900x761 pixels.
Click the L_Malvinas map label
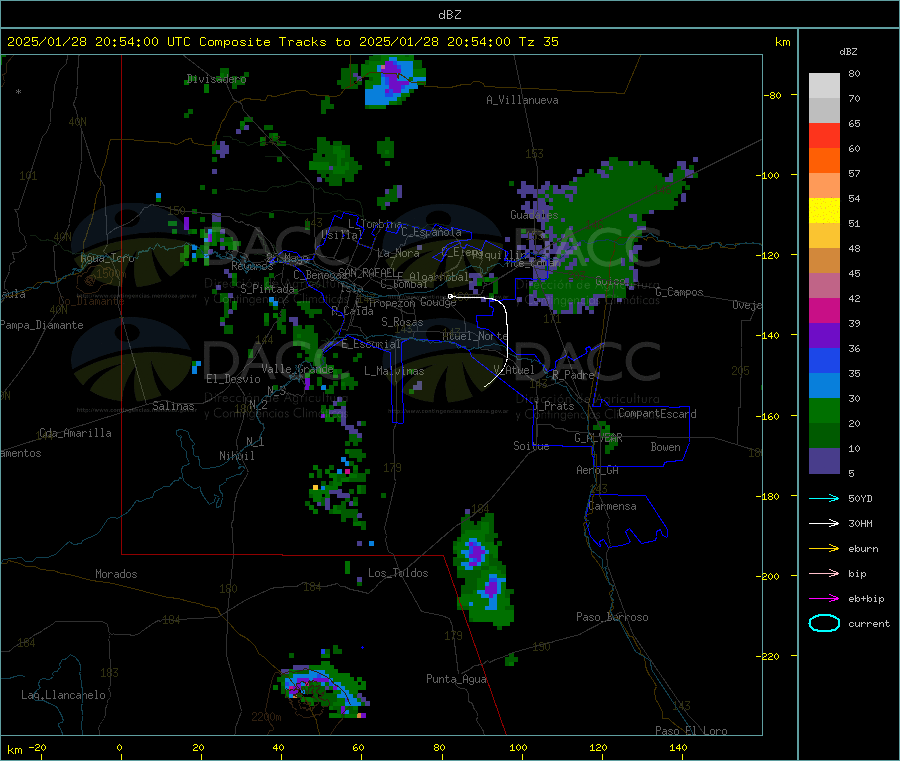pyautogui.click(x=394, y=371)
